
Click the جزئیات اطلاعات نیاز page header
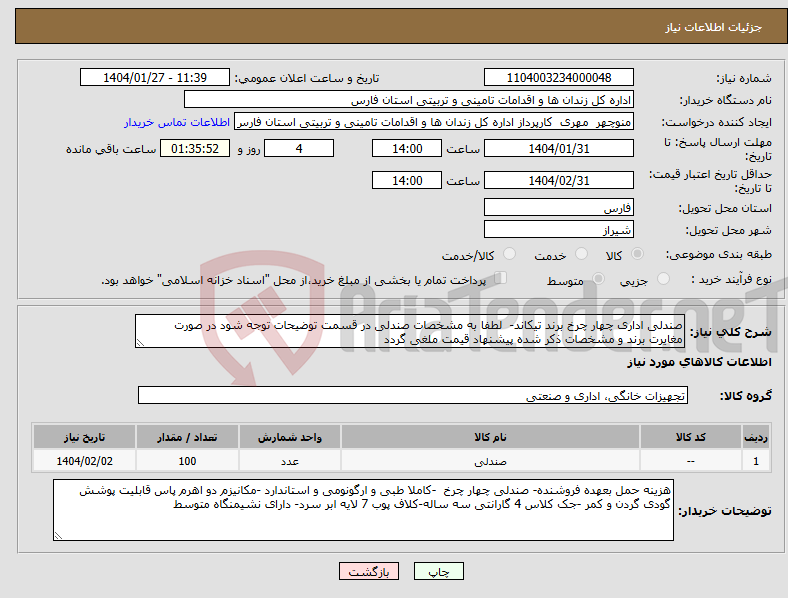coord(713,27)
